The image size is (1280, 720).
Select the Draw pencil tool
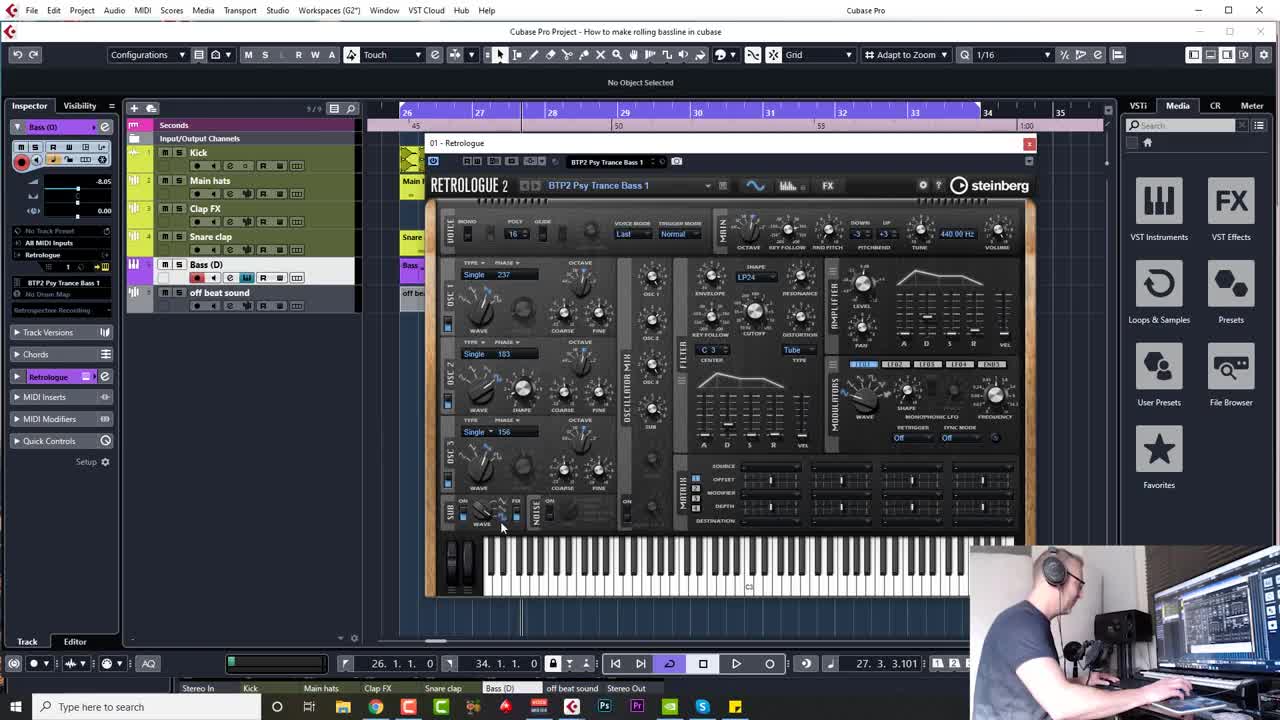[533, 55]
